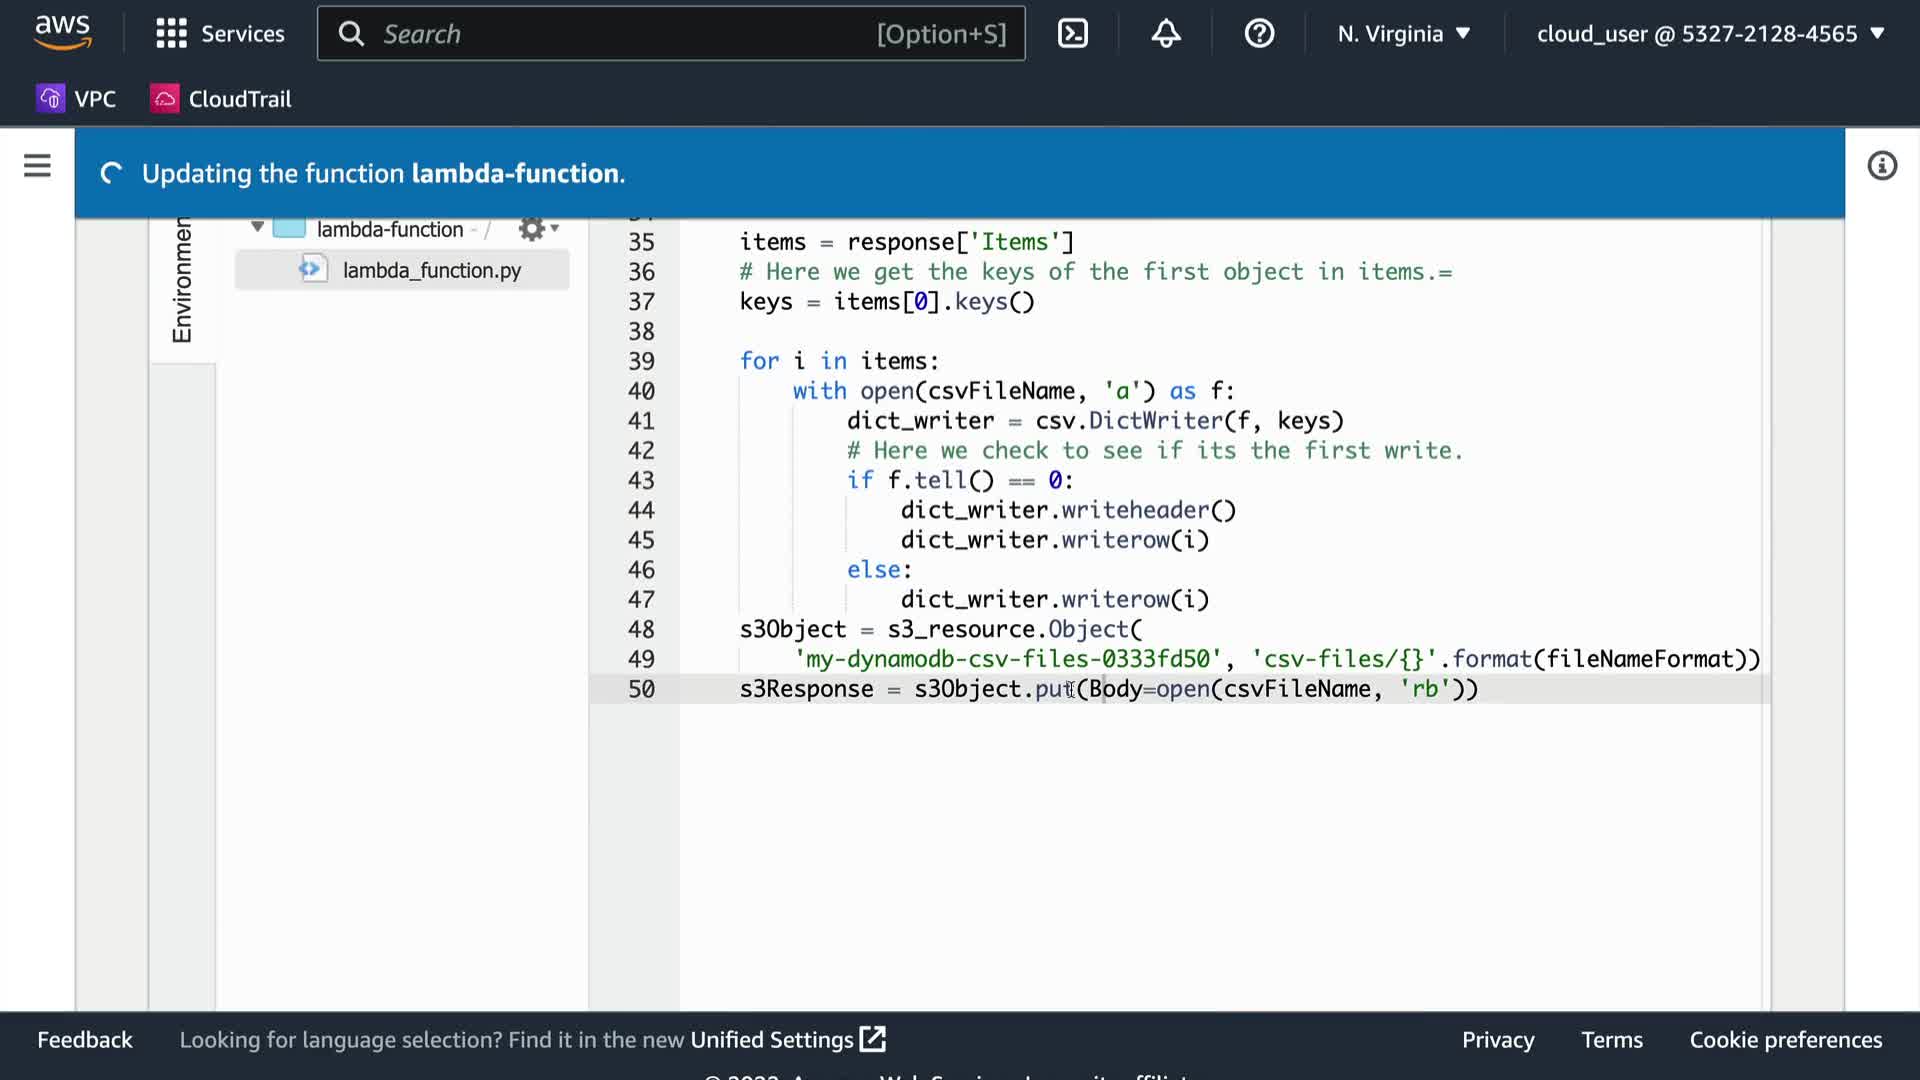Click the Feedback button

point(85,1040)
